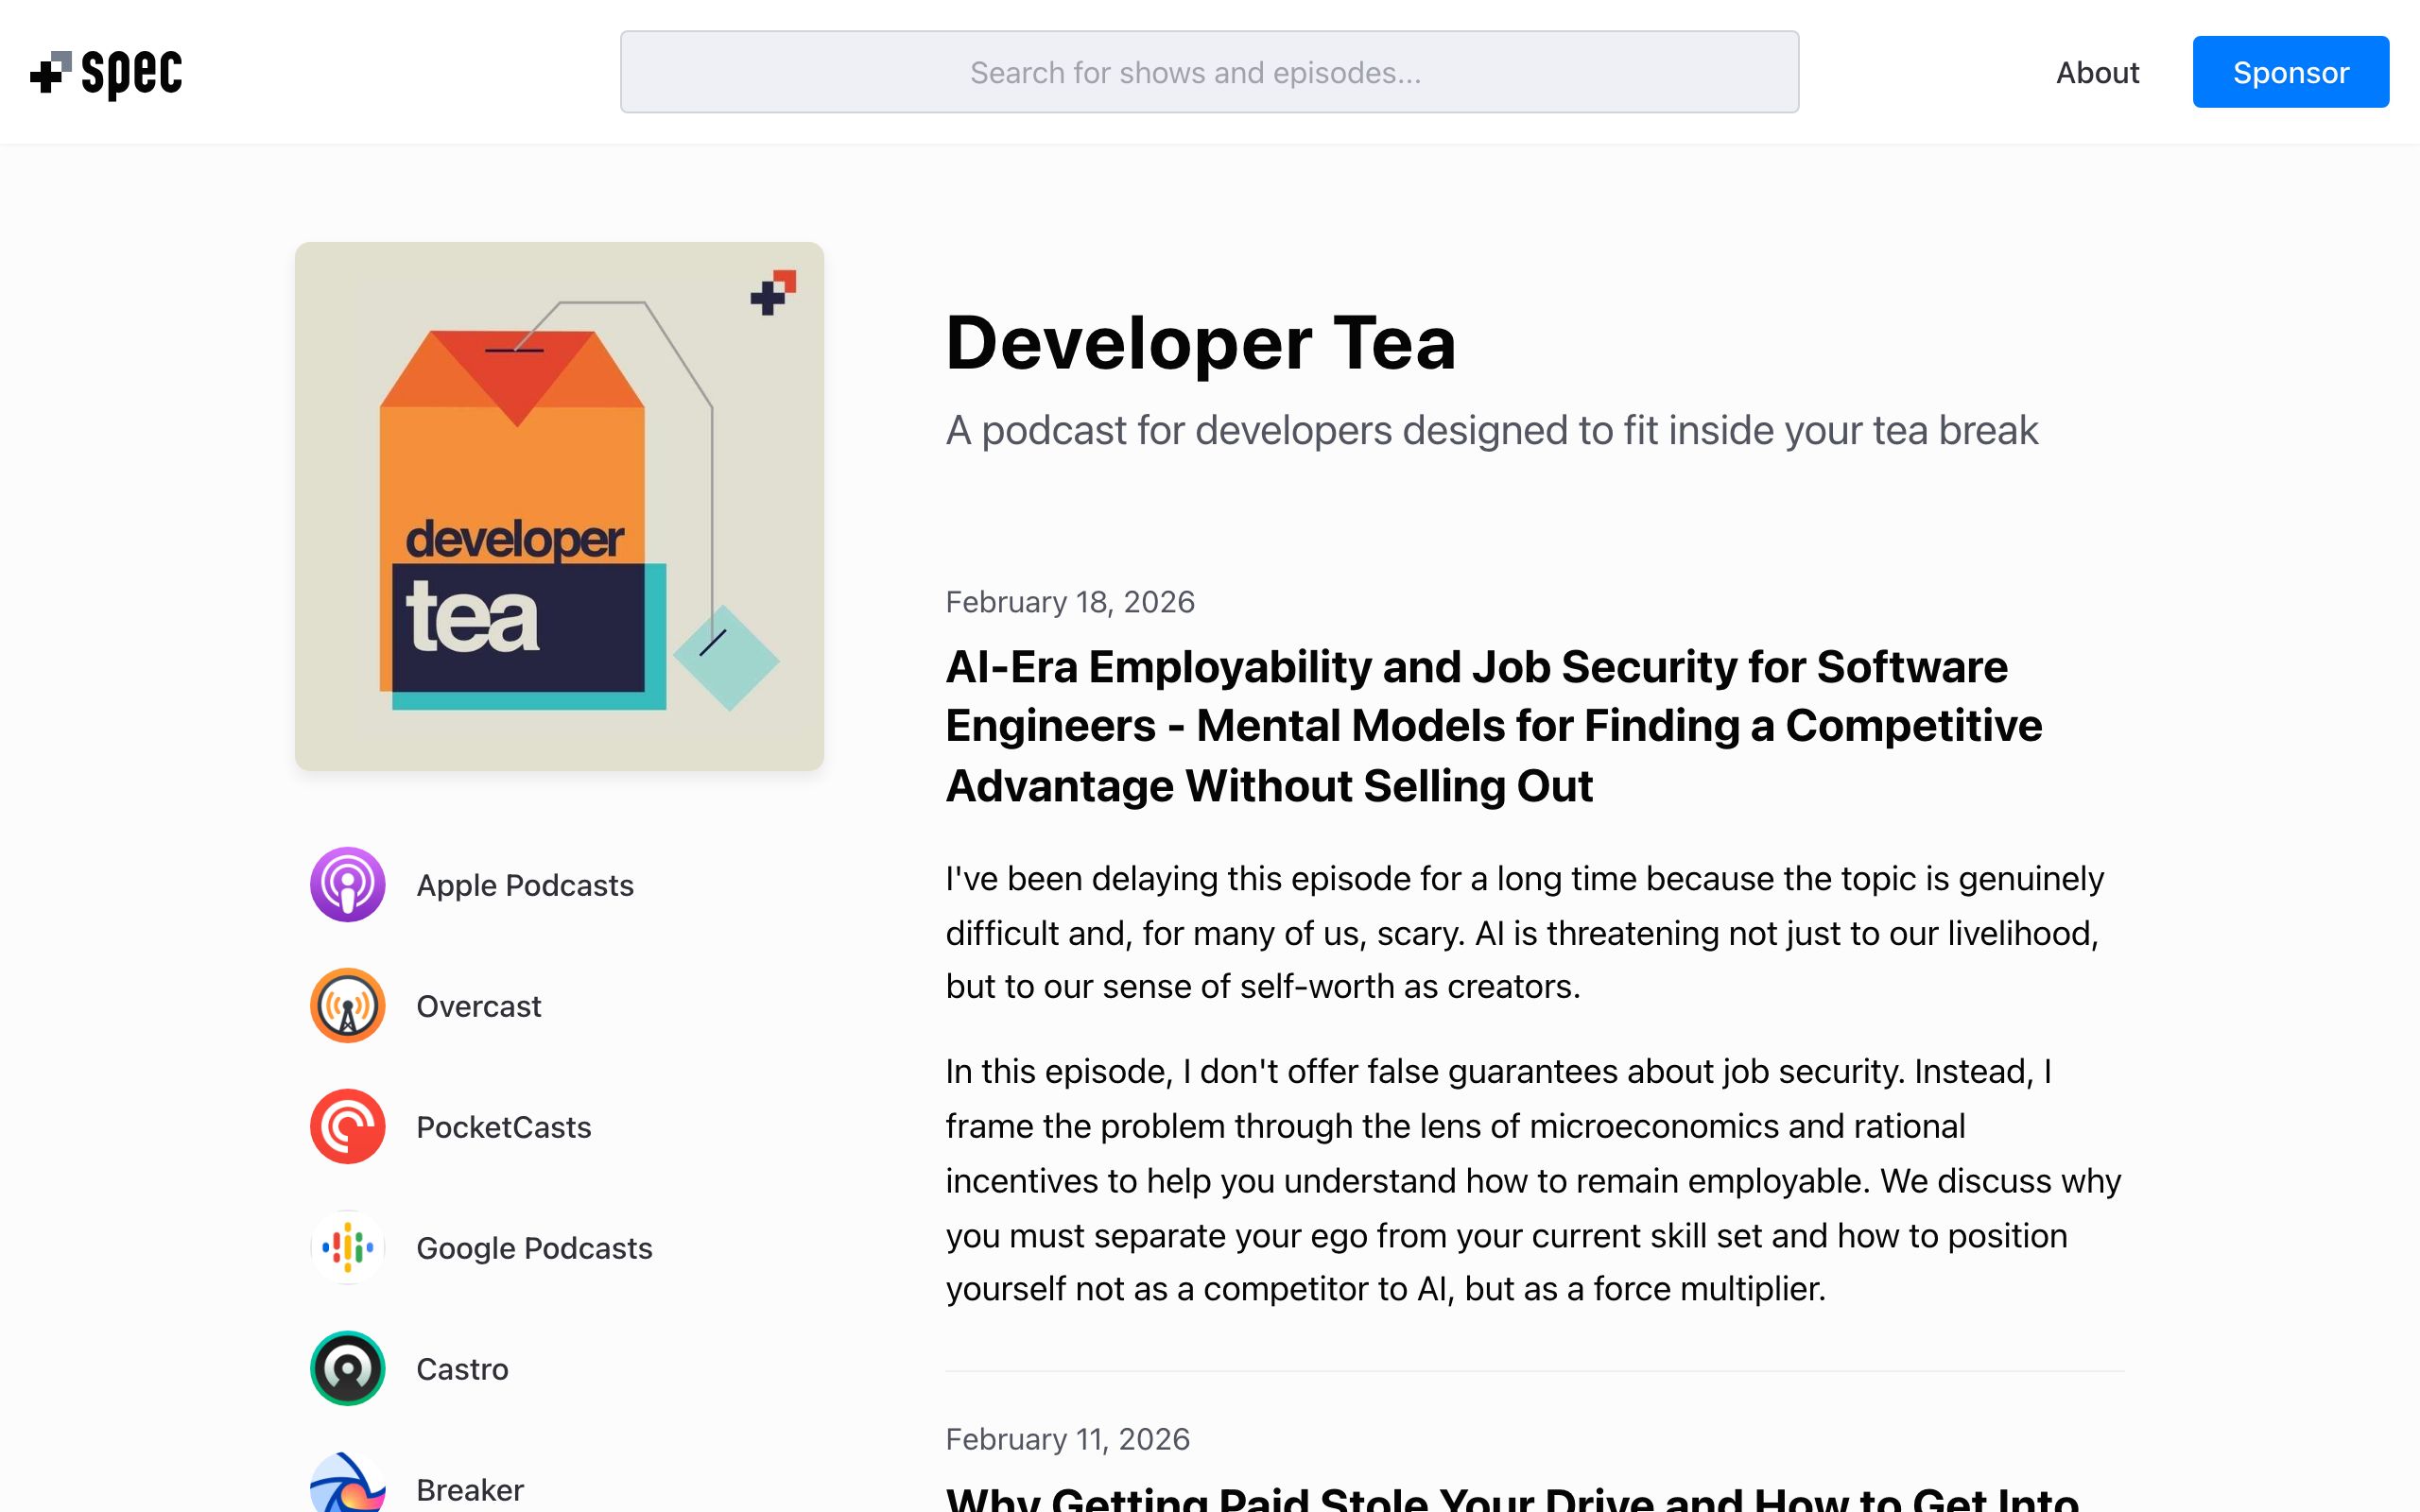The width and height of the screenshot is (2420, 1512).
Task: Open the Castro text link
Action: click(x=462, y=1369)
